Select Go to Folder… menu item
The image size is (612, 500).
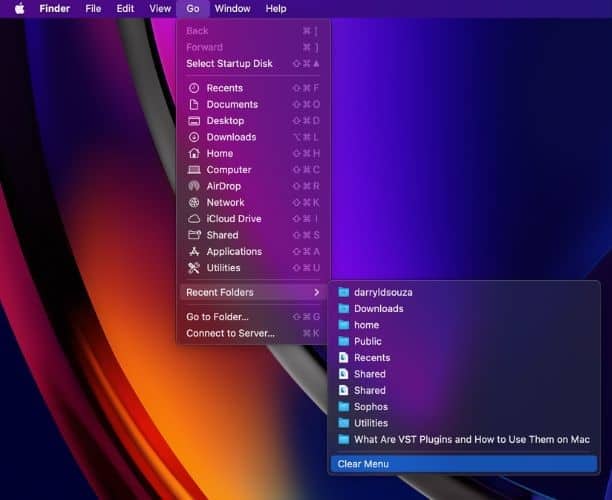pos(217,317)
